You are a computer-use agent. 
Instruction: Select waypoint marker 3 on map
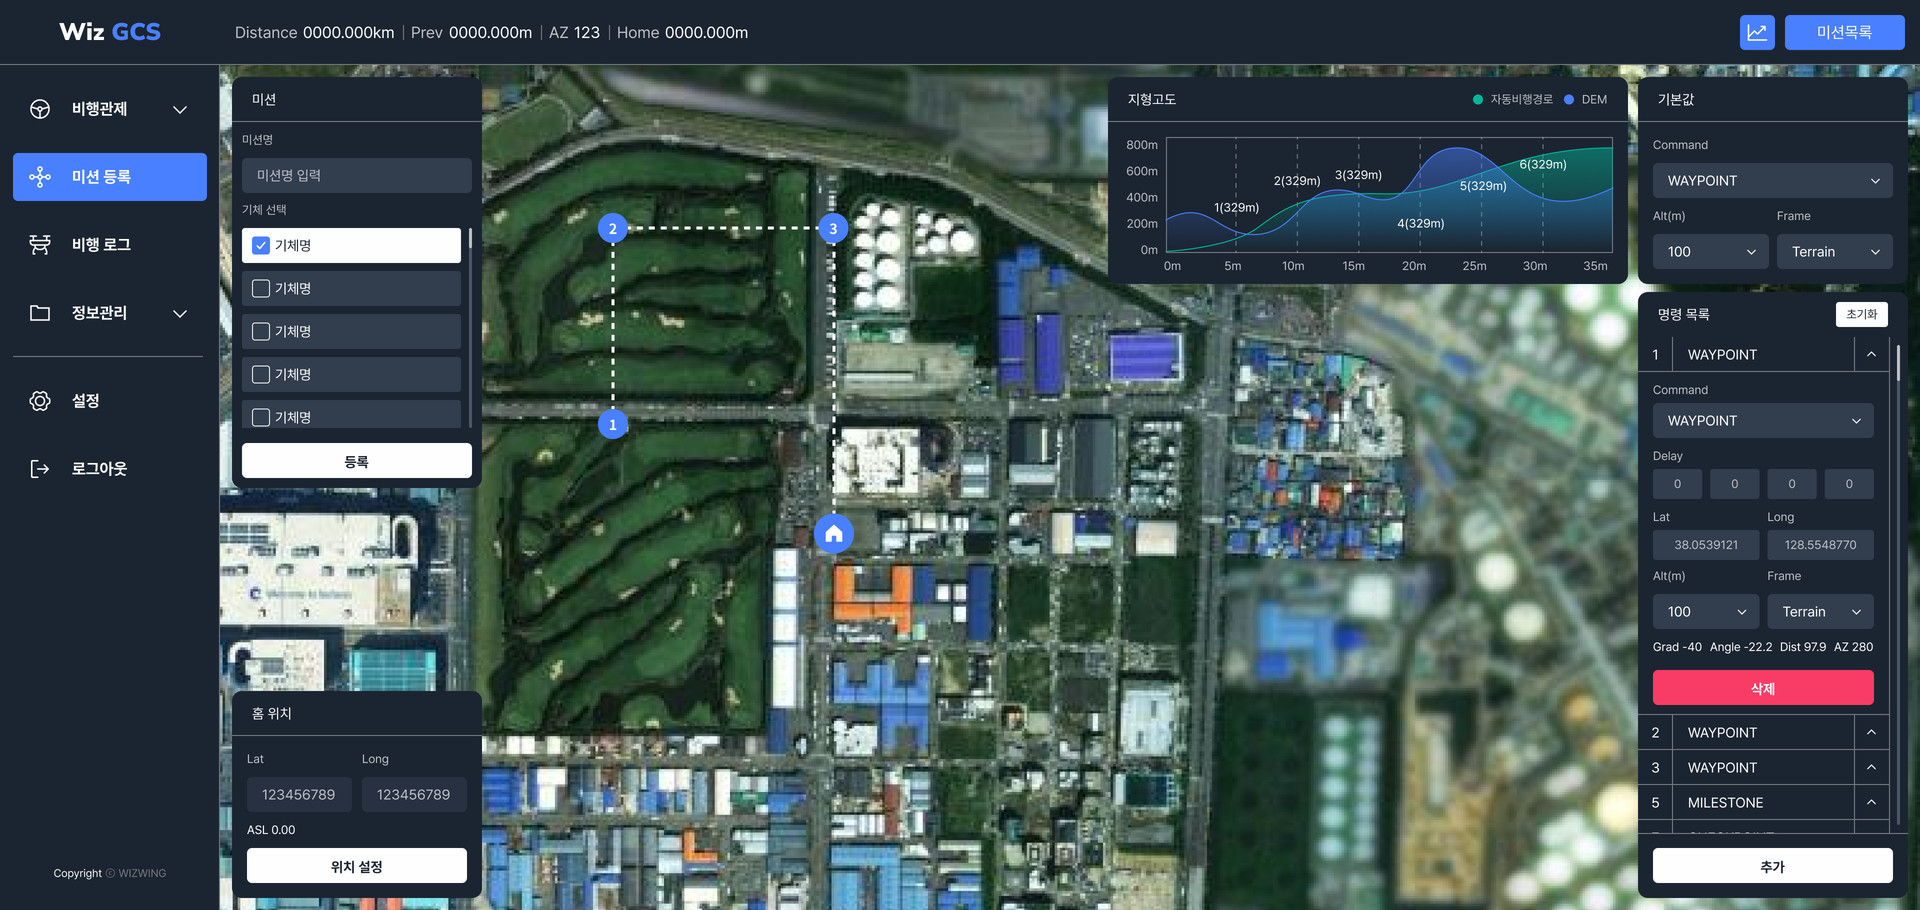pyautogui.click(x=833, y=228)
